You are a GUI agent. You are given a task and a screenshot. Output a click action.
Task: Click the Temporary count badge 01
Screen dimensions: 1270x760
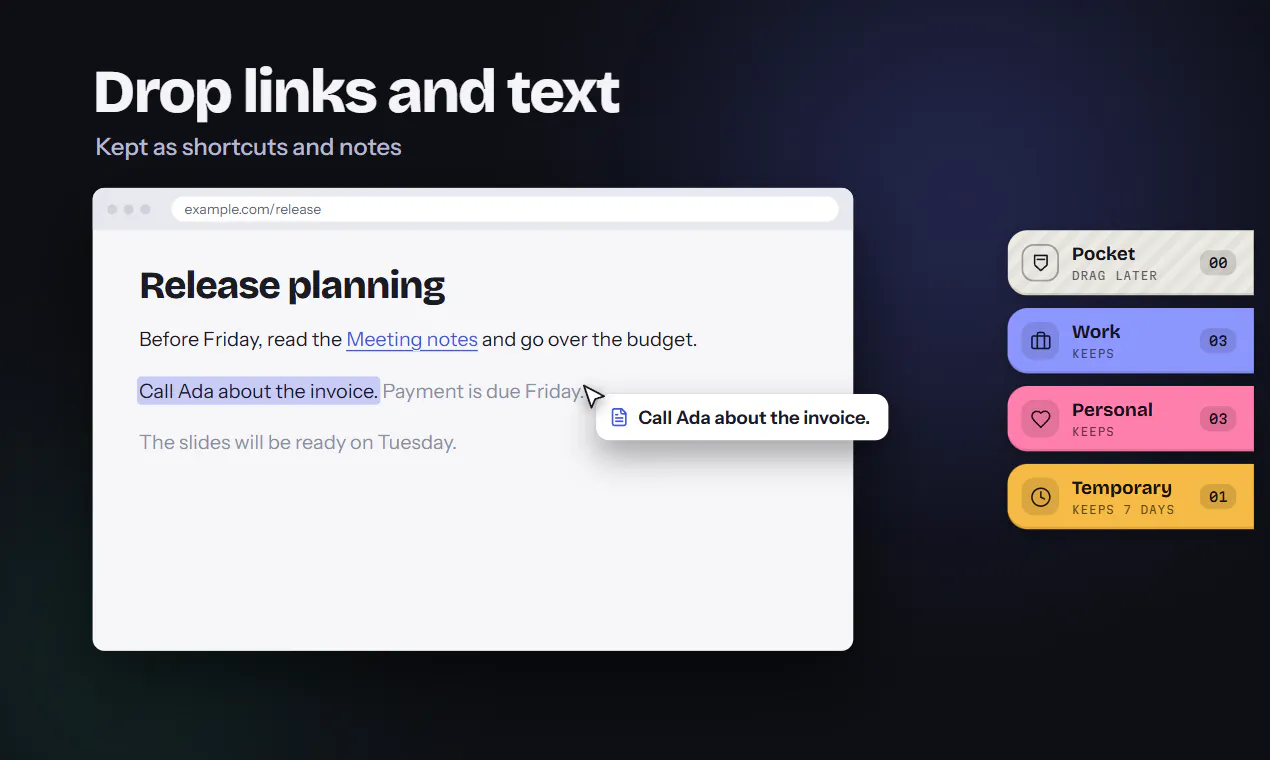coord(1218,497)
